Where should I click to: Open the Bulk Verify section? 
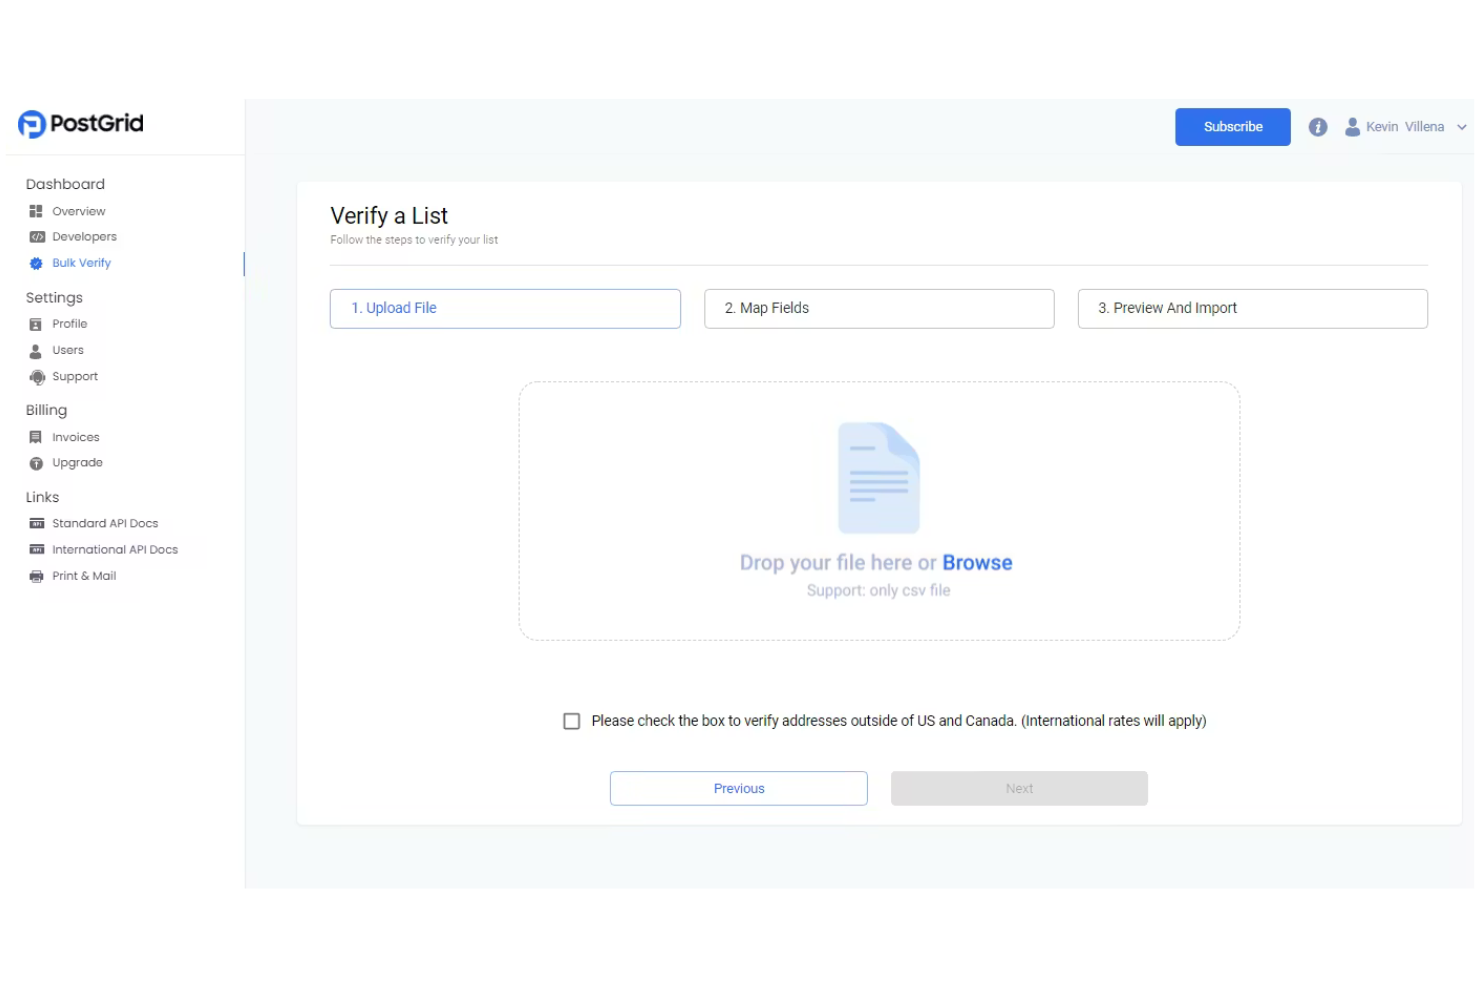tap(81, 262)
